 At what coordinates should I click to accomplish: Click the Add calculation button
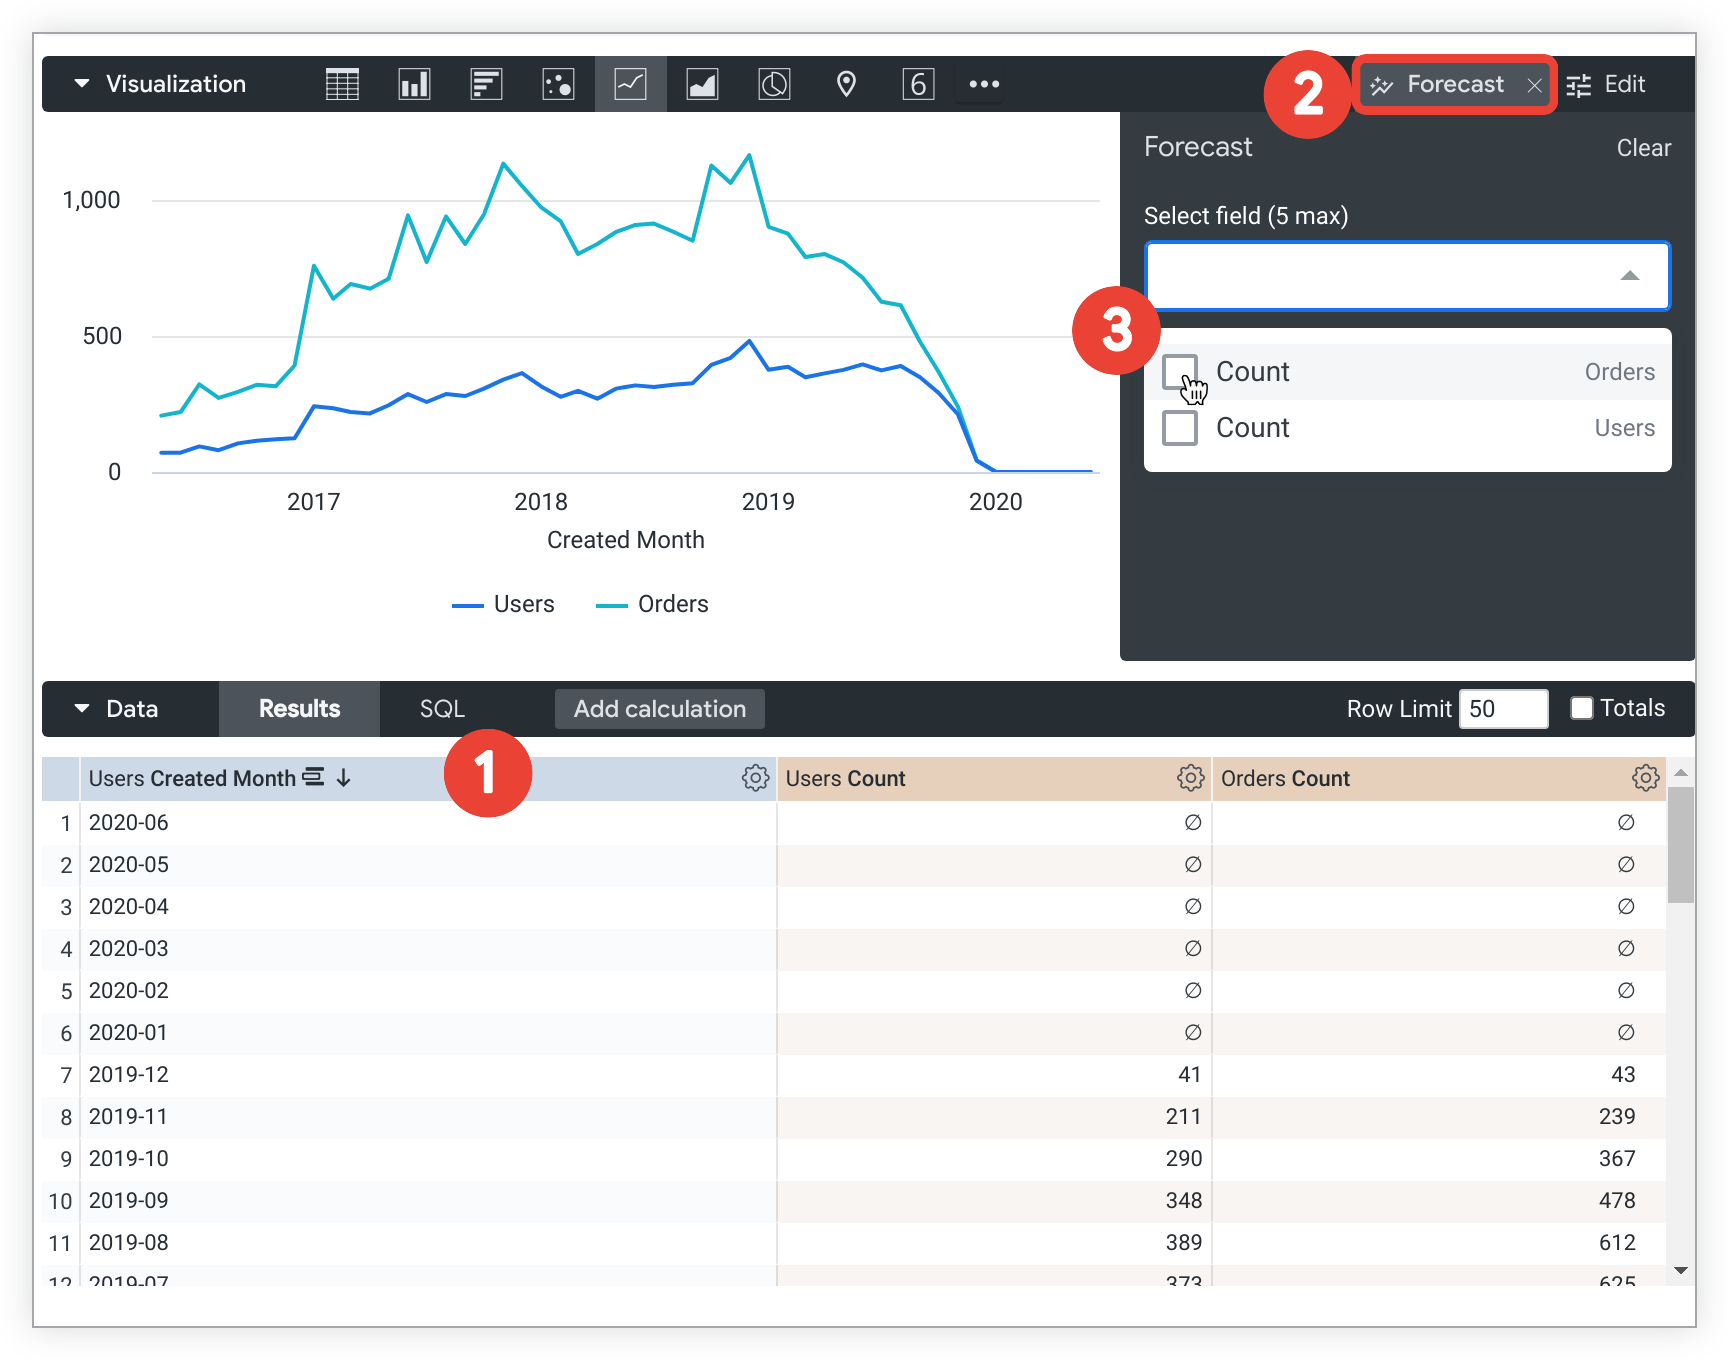[659, 709]
